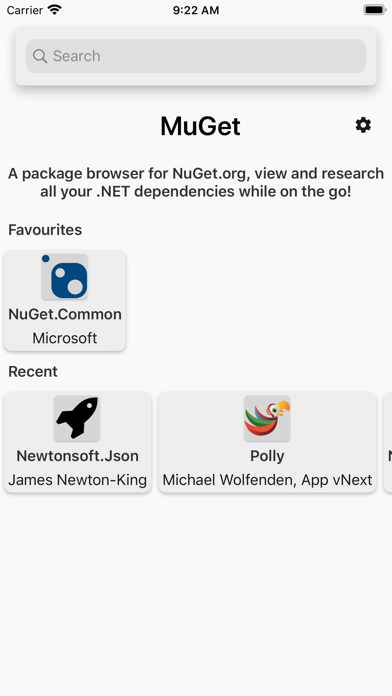Tap the Newtonsoft.Json rocket icon
The width and height of the screenshot is (392, 696).
tap(77, 419)
